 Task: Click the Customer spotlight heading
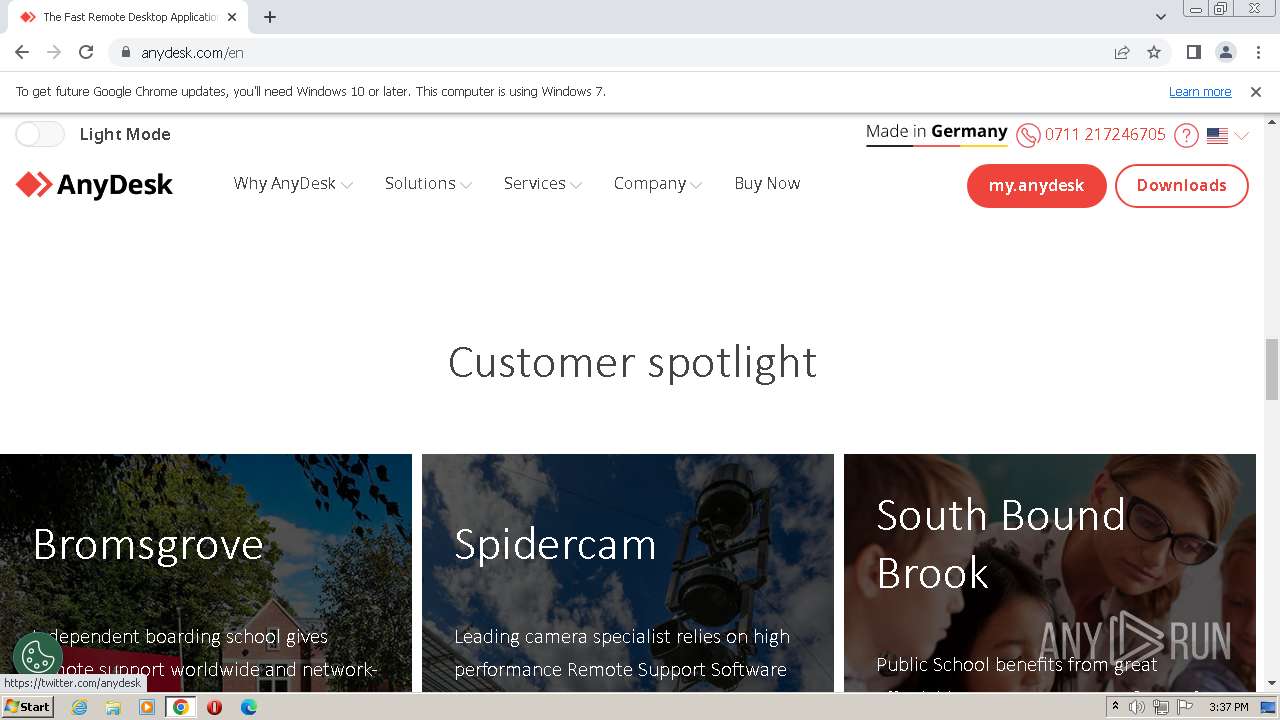[632, 362]
